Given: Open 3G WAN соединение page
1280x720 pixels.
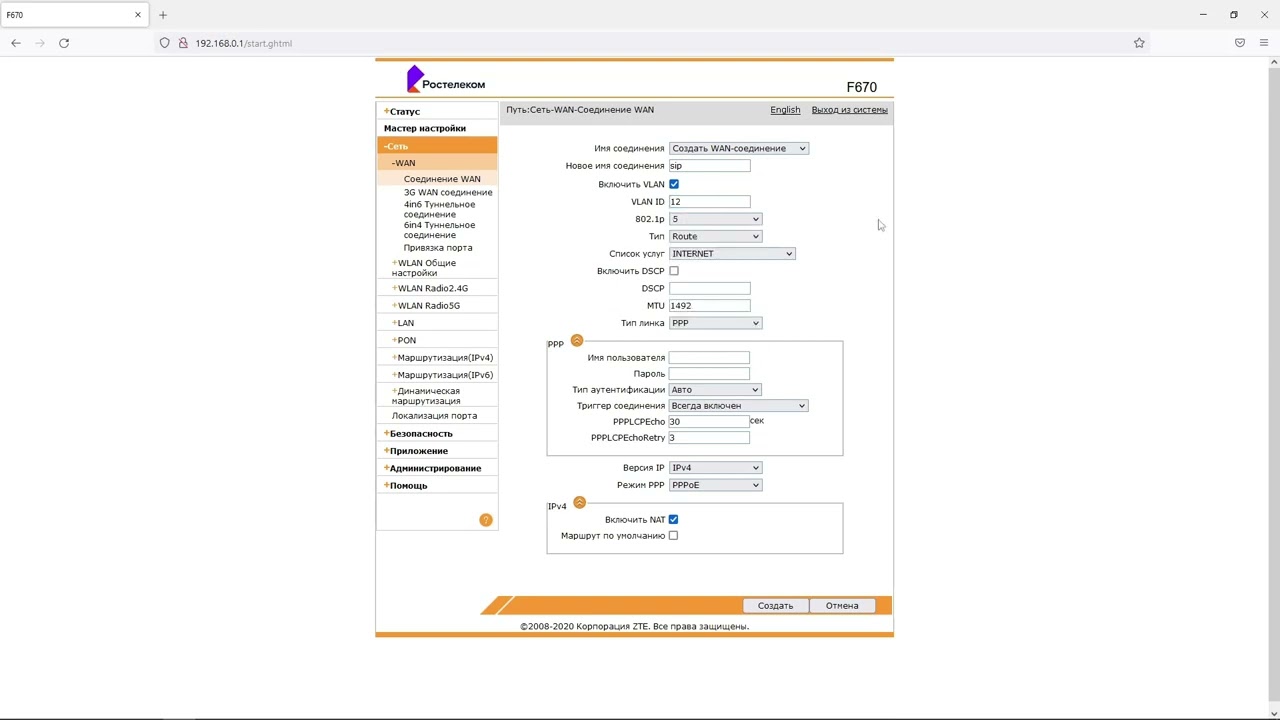Looking at the screenshot, I should [x=448, y=192].
